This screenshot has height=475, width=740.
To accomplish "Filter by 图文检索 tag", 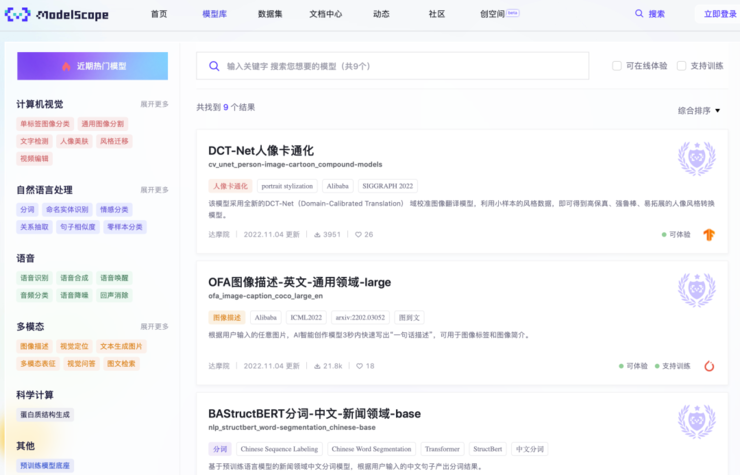I will click(x=121, y=364).
